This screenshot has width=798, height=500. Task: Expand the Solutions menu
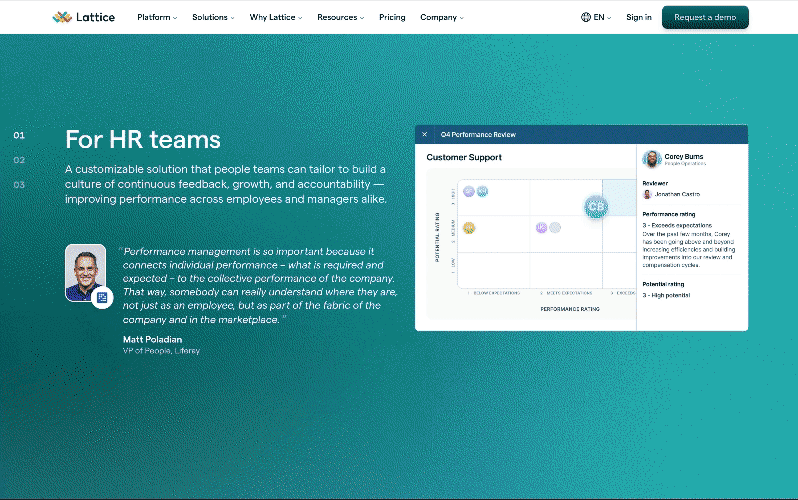click(213, 17)
